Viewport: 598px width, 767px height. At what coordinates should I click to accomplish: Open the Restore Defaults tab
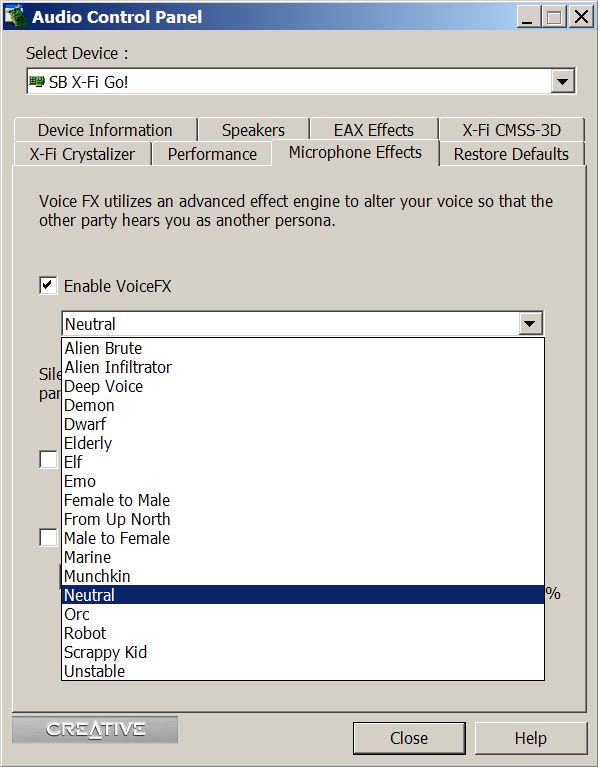click(x=511, y=154)
